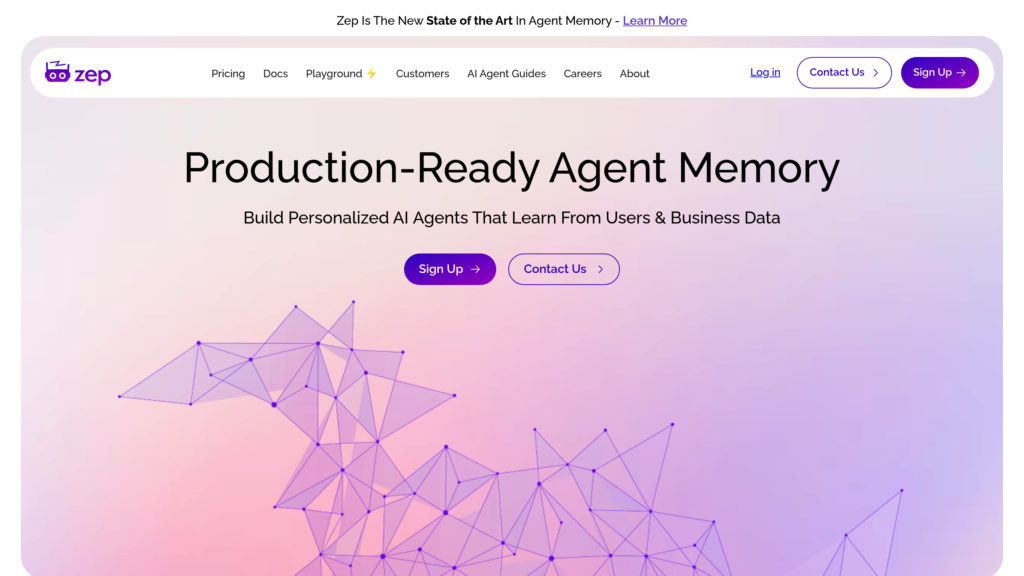This screenshot has height=576, width=1024.
Task: Click the Production-Ready Agent Memory headline
Action: point(511,168)
